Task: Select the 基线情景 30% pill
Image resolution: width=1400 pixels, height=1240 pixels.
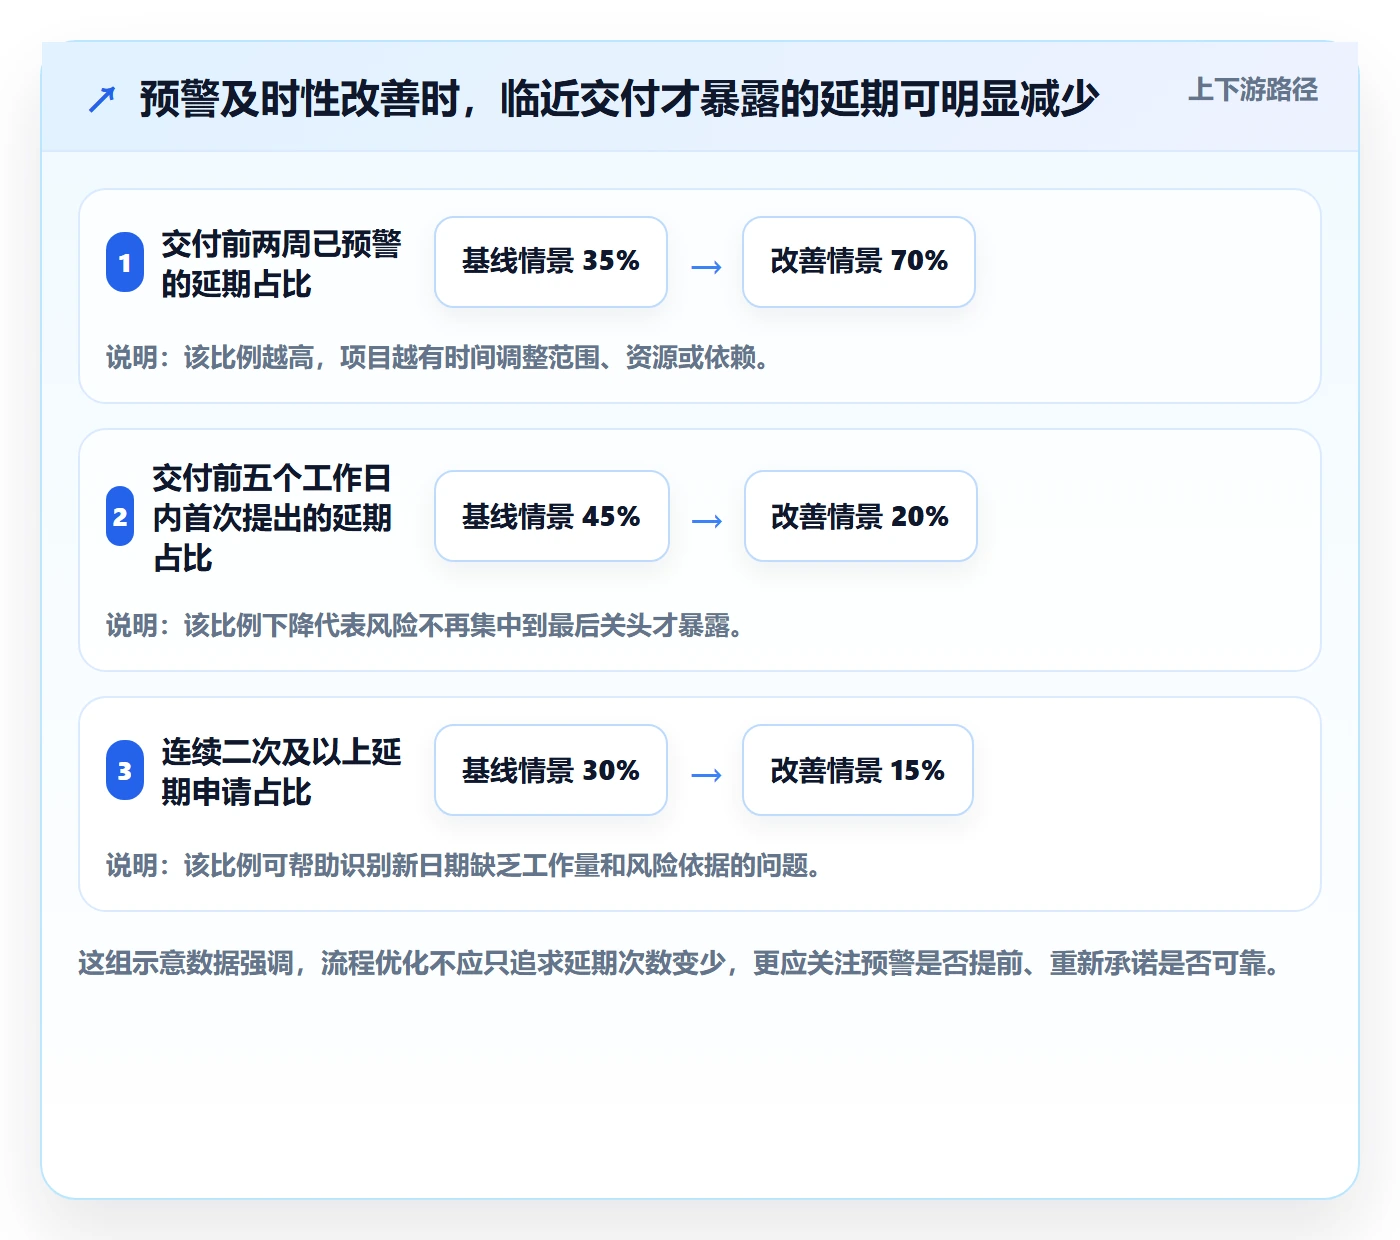Action: (551, 770)
